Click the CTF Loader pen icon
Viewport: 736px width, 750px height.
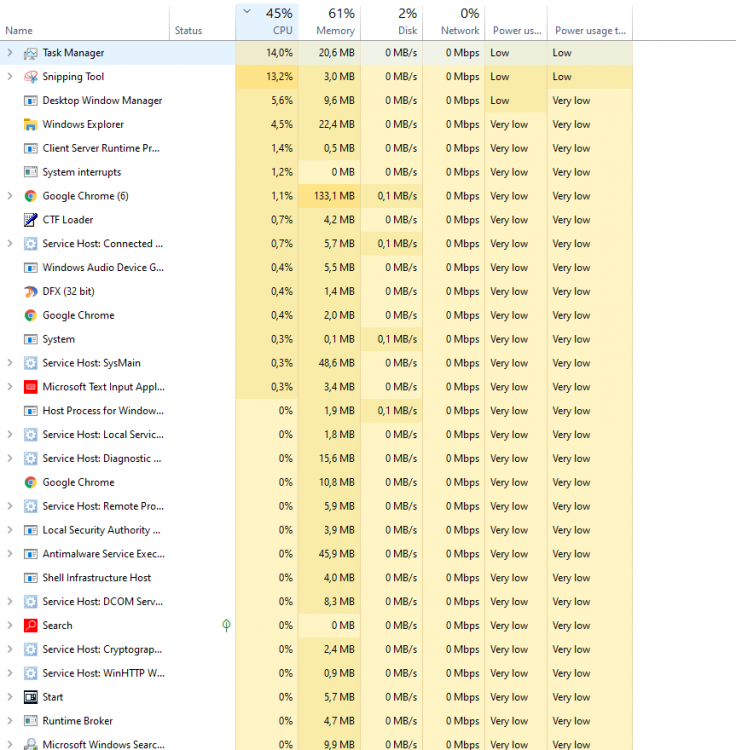coord(31,220)
